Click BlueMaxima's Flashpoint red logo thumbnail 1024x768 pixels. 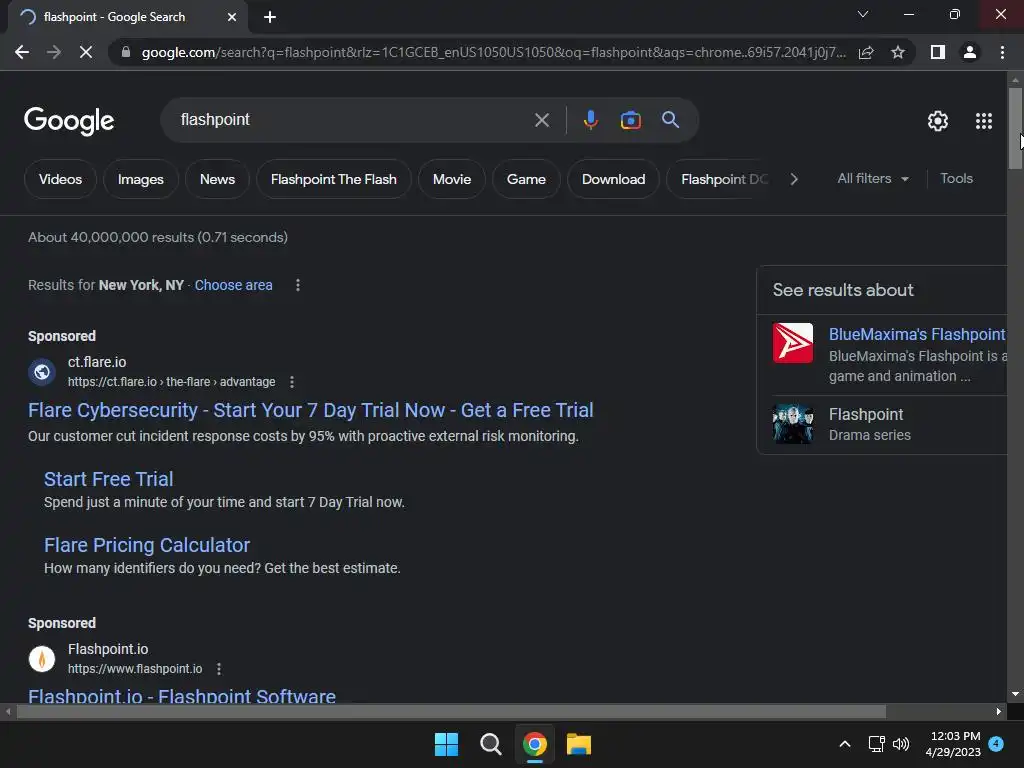tap(793, 343)
